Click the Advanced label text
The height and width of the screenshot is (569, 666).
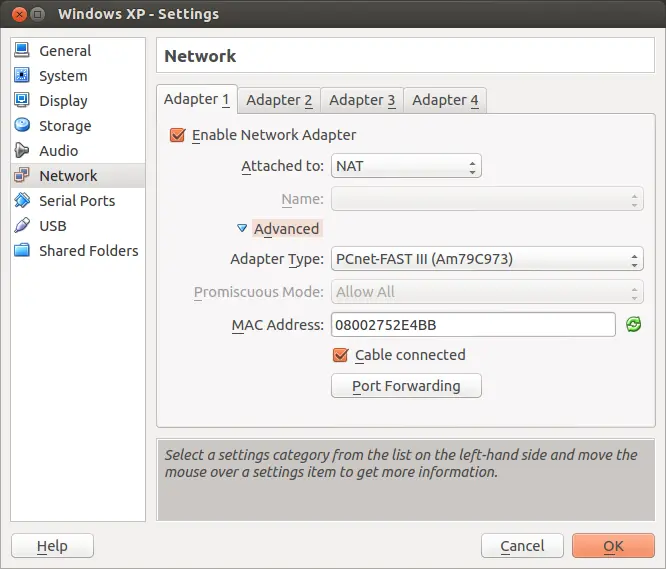[x=286, y=229]
